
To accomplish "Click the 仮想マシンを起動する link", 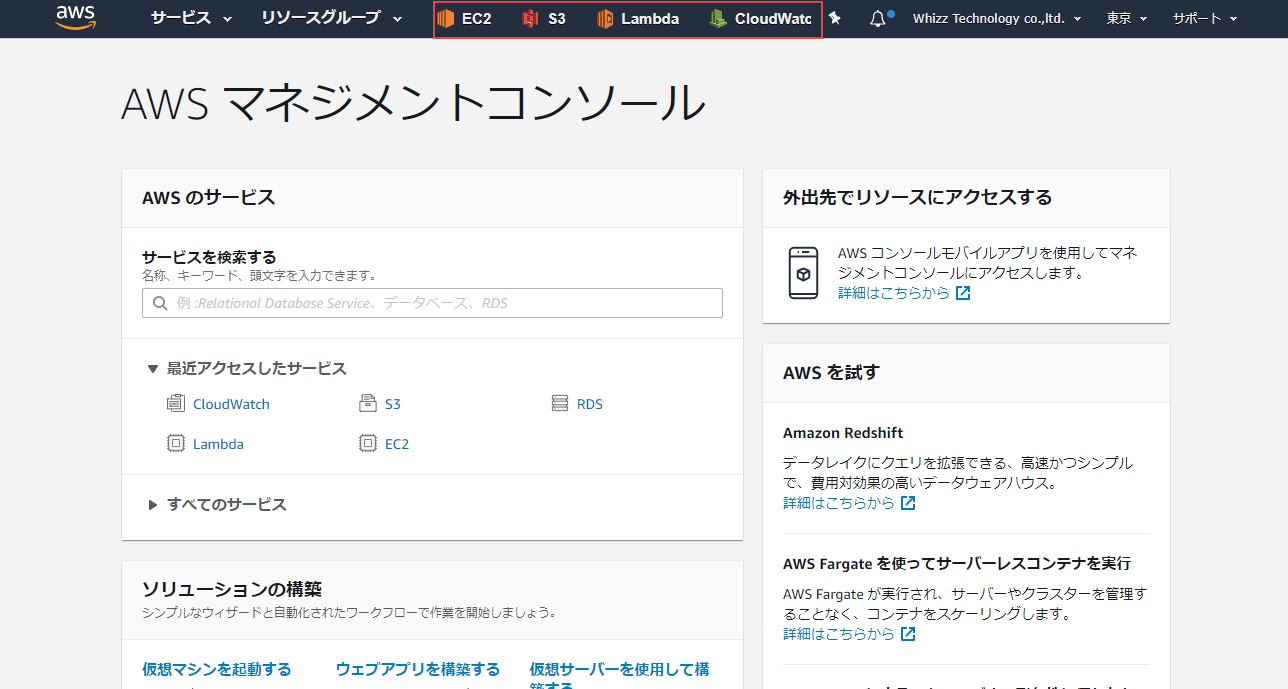I will tap(215, 669).
